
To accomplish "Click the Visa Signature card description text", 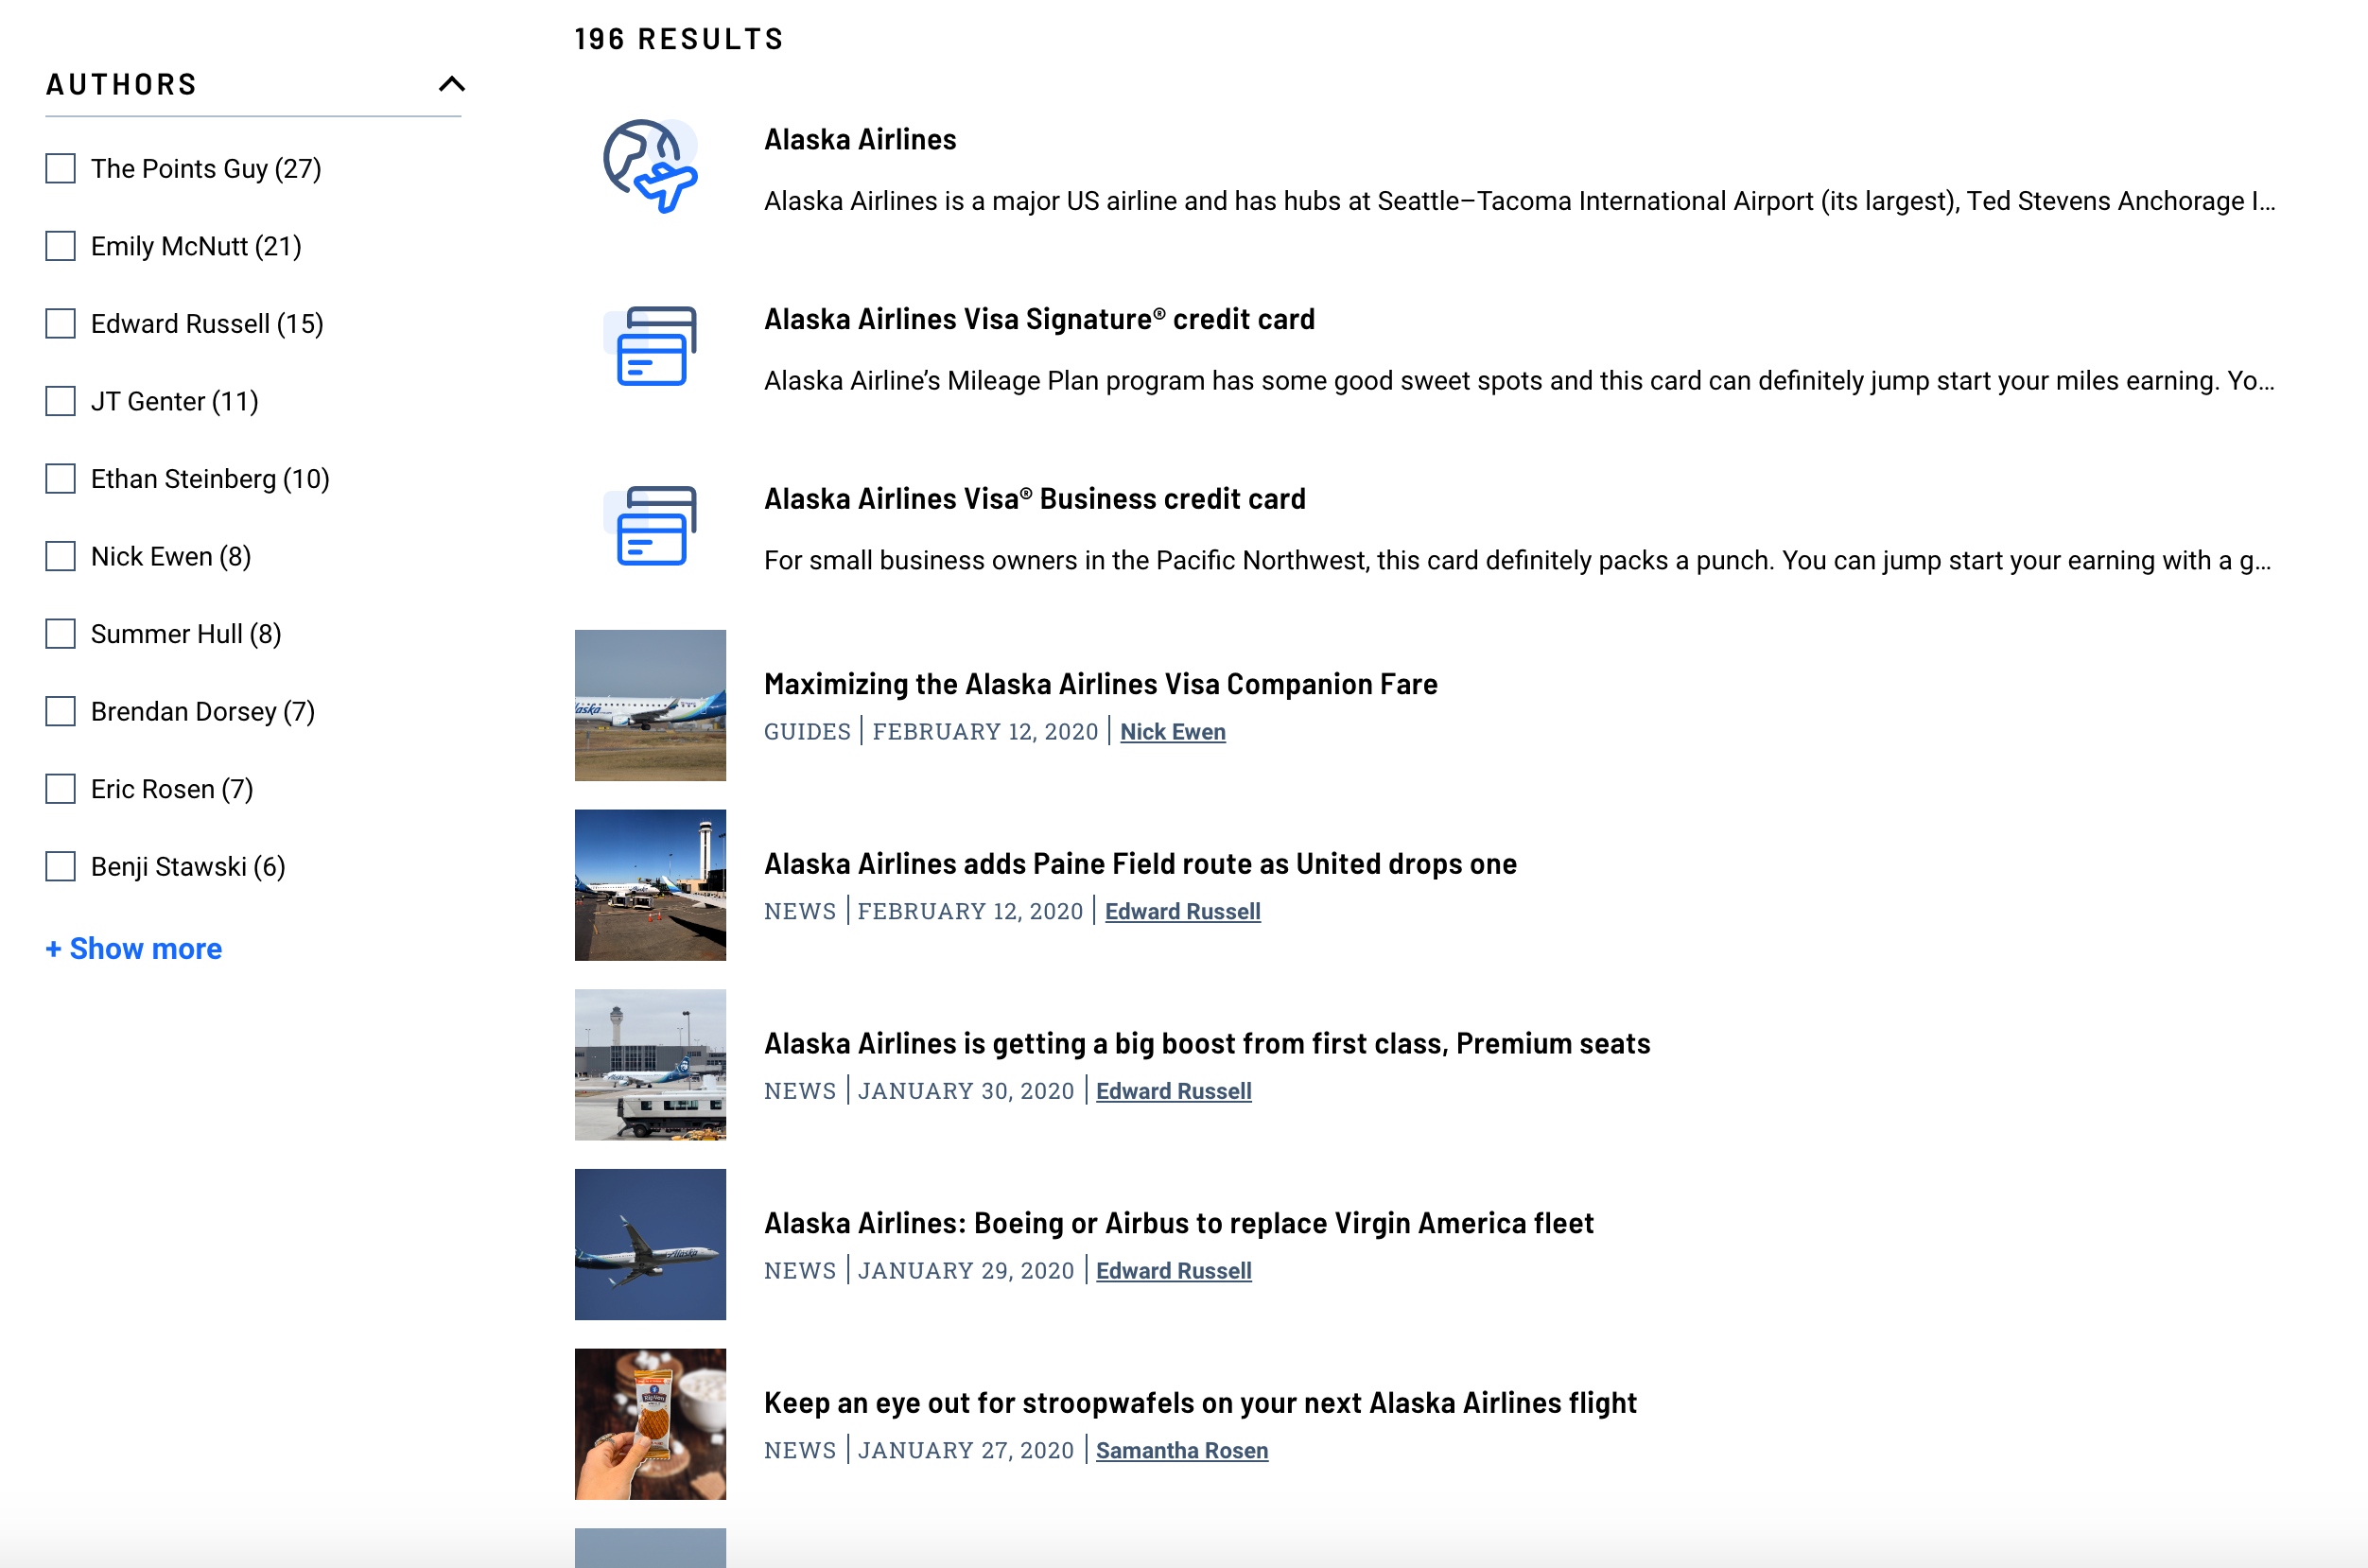I will 1519,380.
